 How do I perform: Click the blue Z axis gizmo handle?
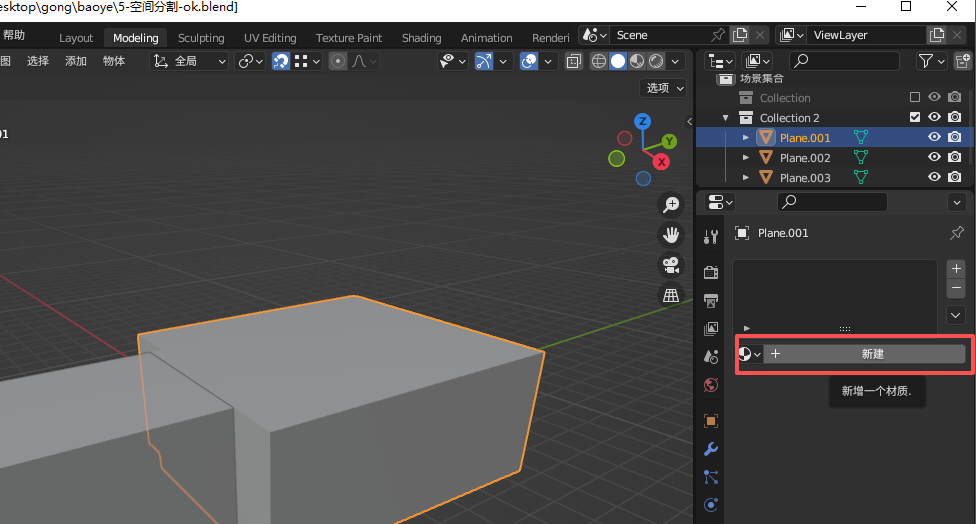(x=643, y=121)
